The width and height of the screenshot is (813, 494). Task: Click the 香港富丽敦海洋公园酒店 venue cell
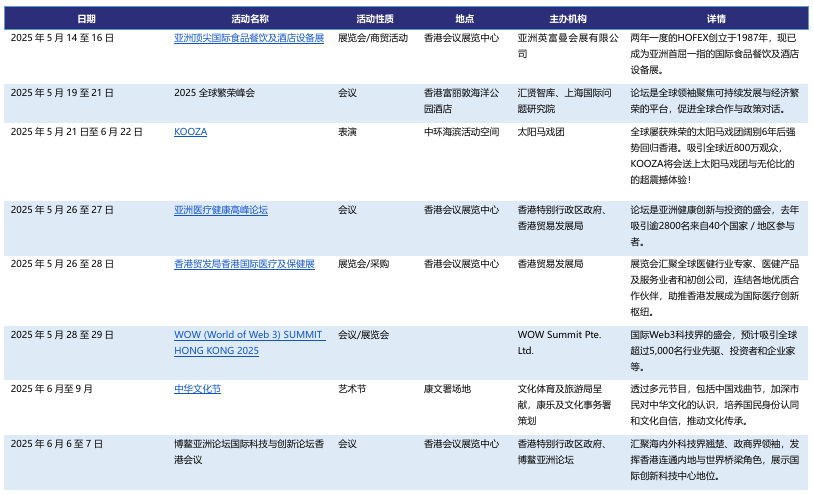pos(461,101)
